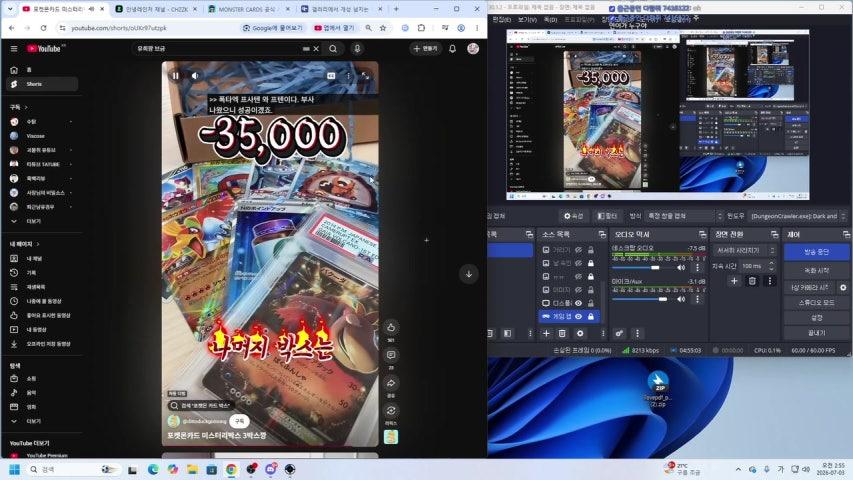Open window selection dropdown showing DungeonCrawler.exe
The height and width of the screenshot is (480, 853).
coord(798,216)
